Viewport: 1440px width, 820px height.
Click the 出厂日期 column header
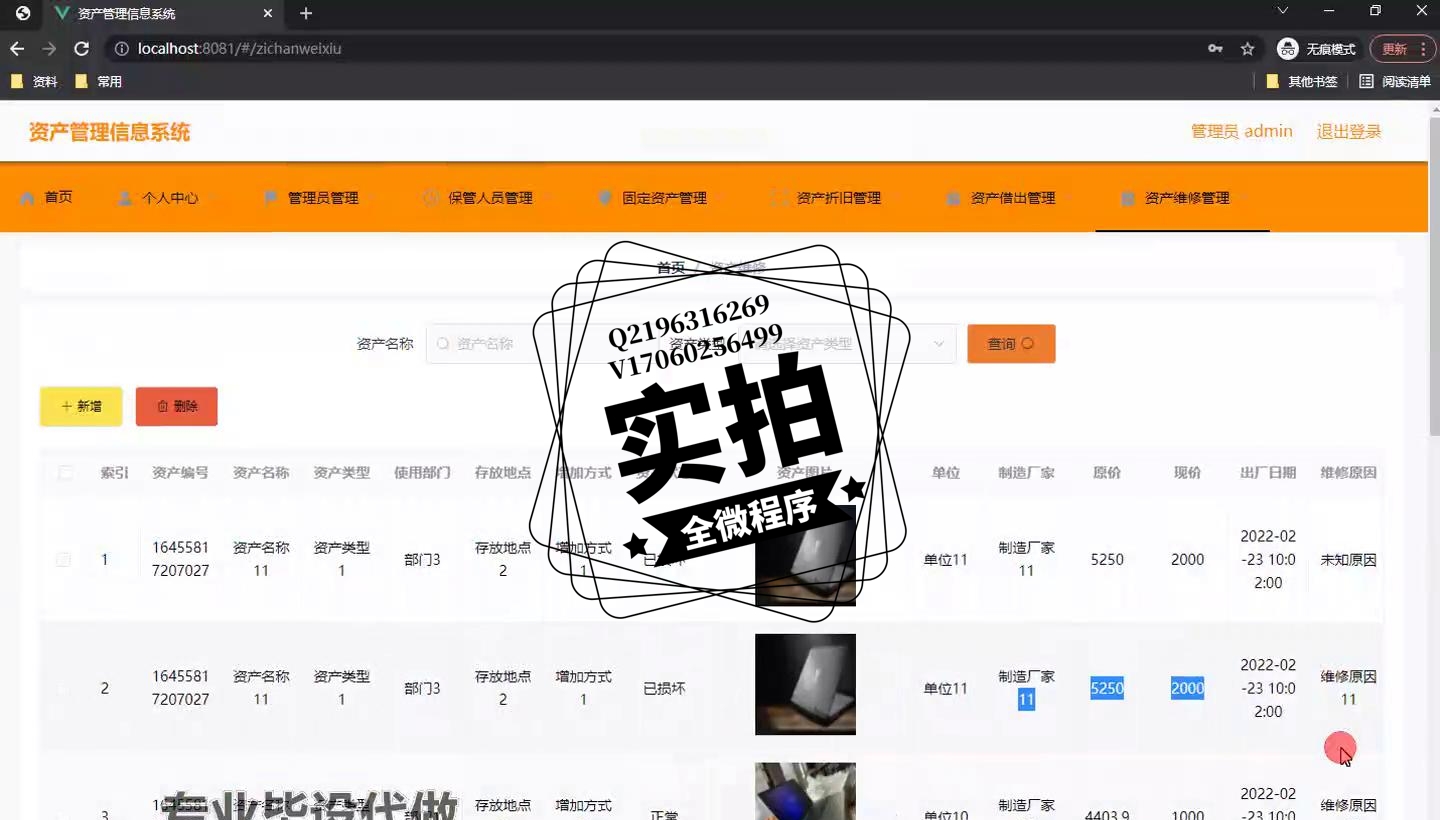[x=1268, y=472]
